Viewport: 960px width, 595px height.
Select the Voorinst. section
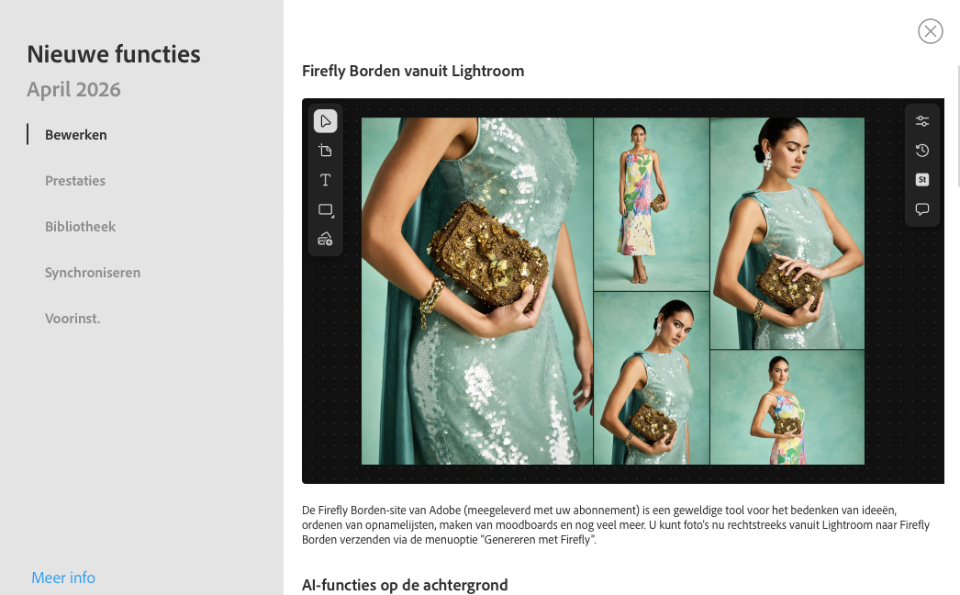72,318
